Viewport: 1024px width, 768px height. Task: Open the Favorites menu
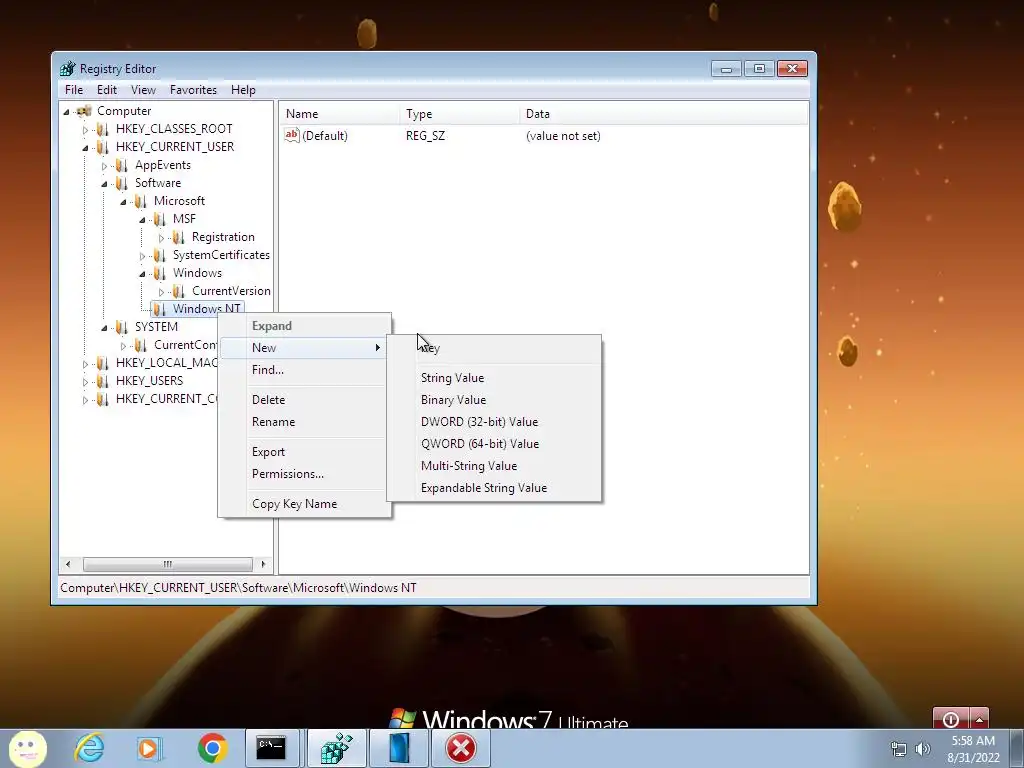coord(193,89)
